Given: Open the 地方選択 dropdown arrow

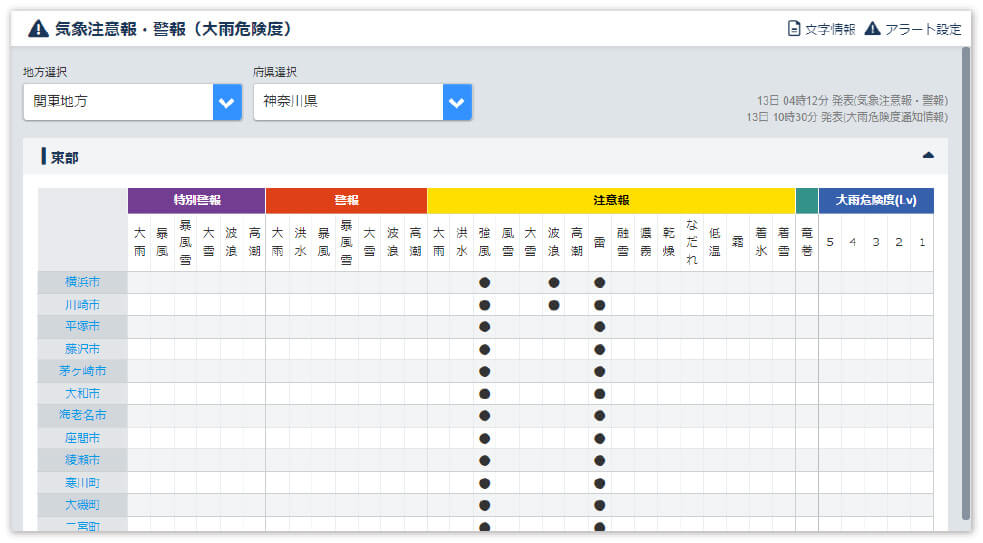Looking at the screenshot, I should point(227,102).
